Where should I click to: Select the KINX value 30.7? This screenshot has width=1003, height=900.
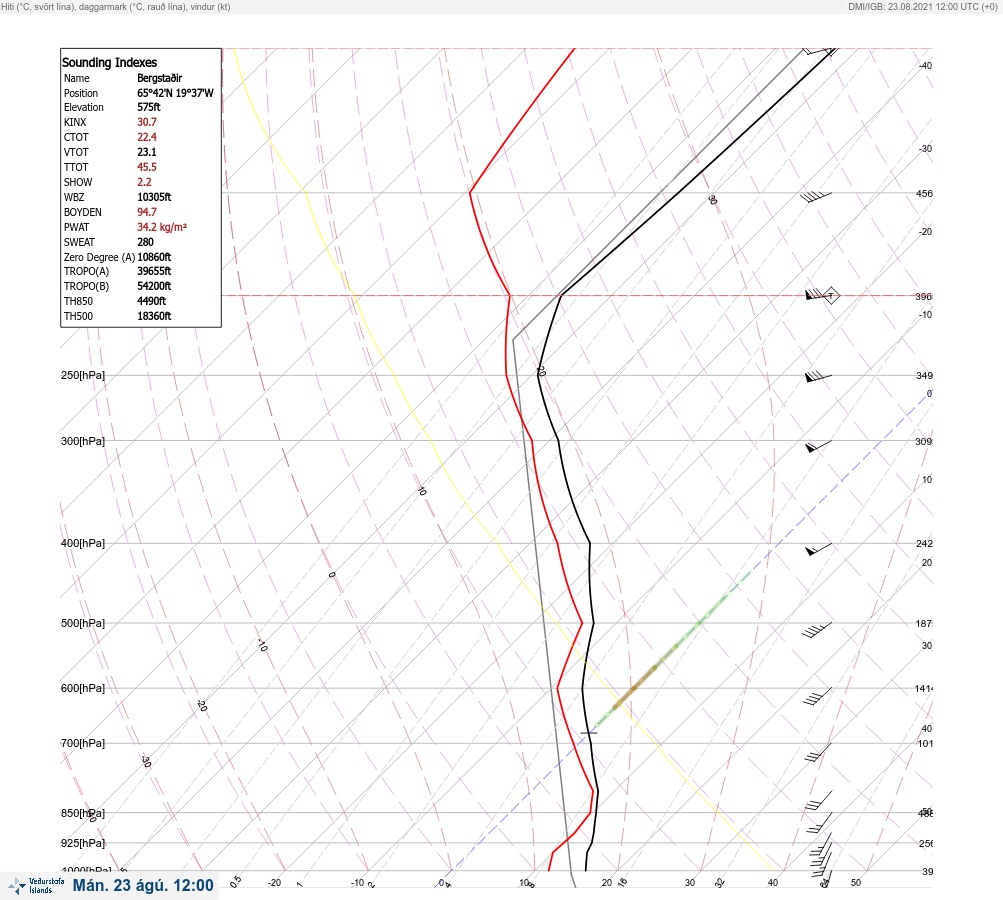pyautogui.click(x=146, y=122)
